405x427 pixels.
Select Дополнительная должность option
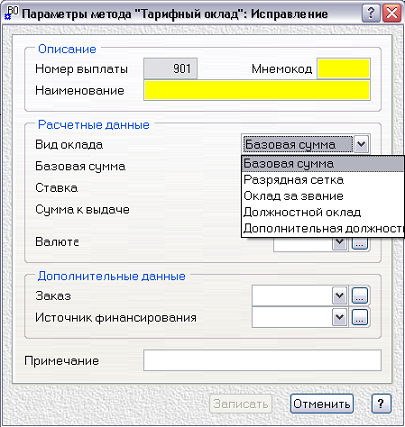323,229
